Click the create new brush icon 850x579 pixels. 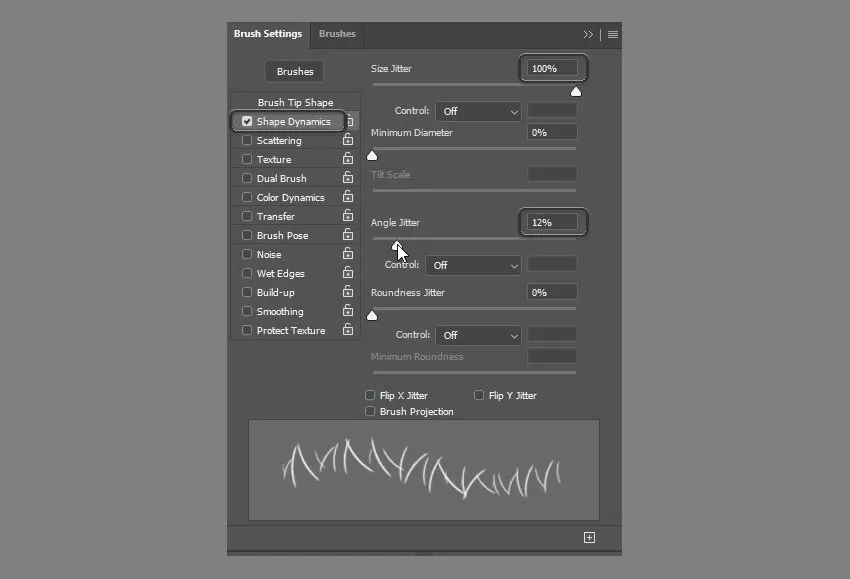click(589, 538)
